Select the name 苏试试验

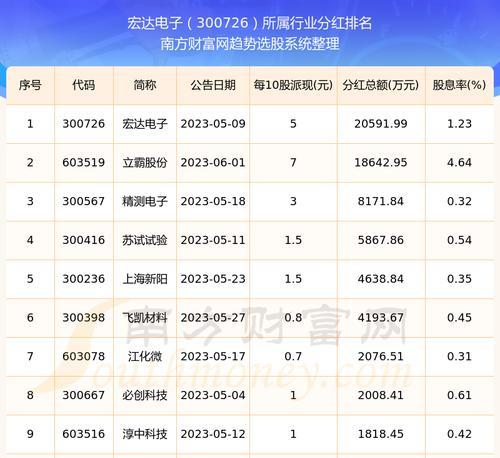pos(145,240)
